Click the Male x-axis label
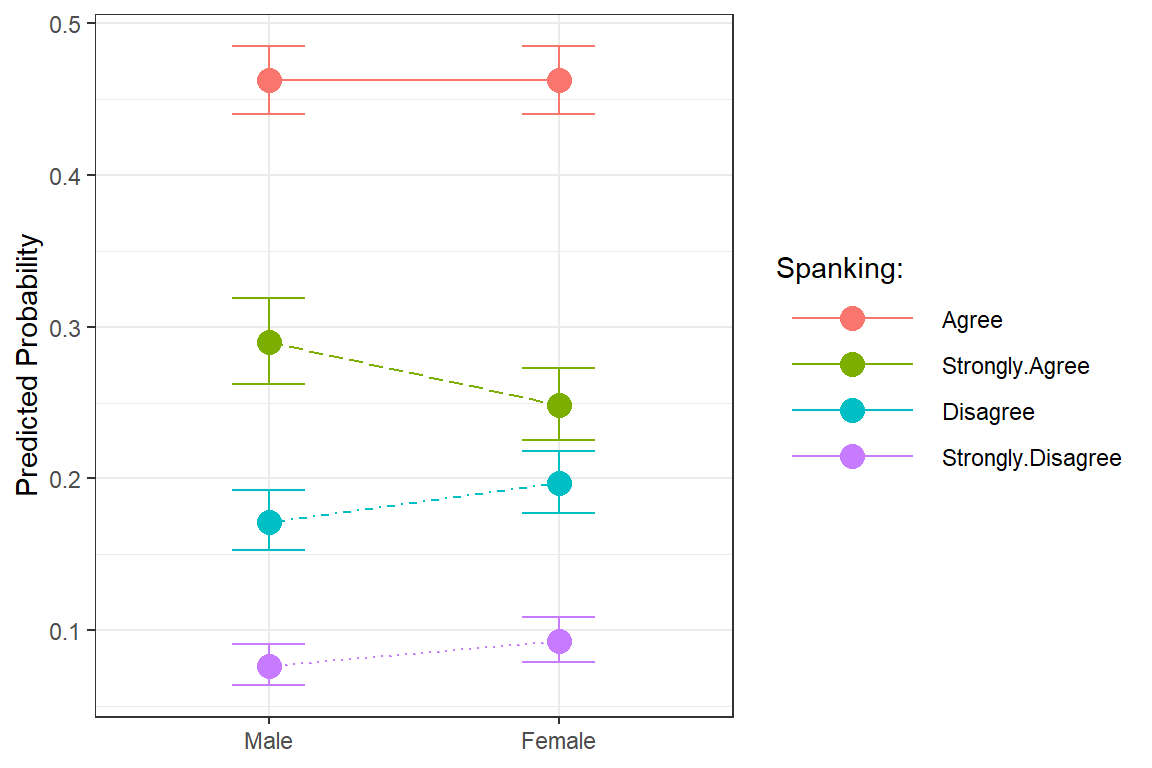Viewport: 1152px width, 768px height. click(269, 741)
